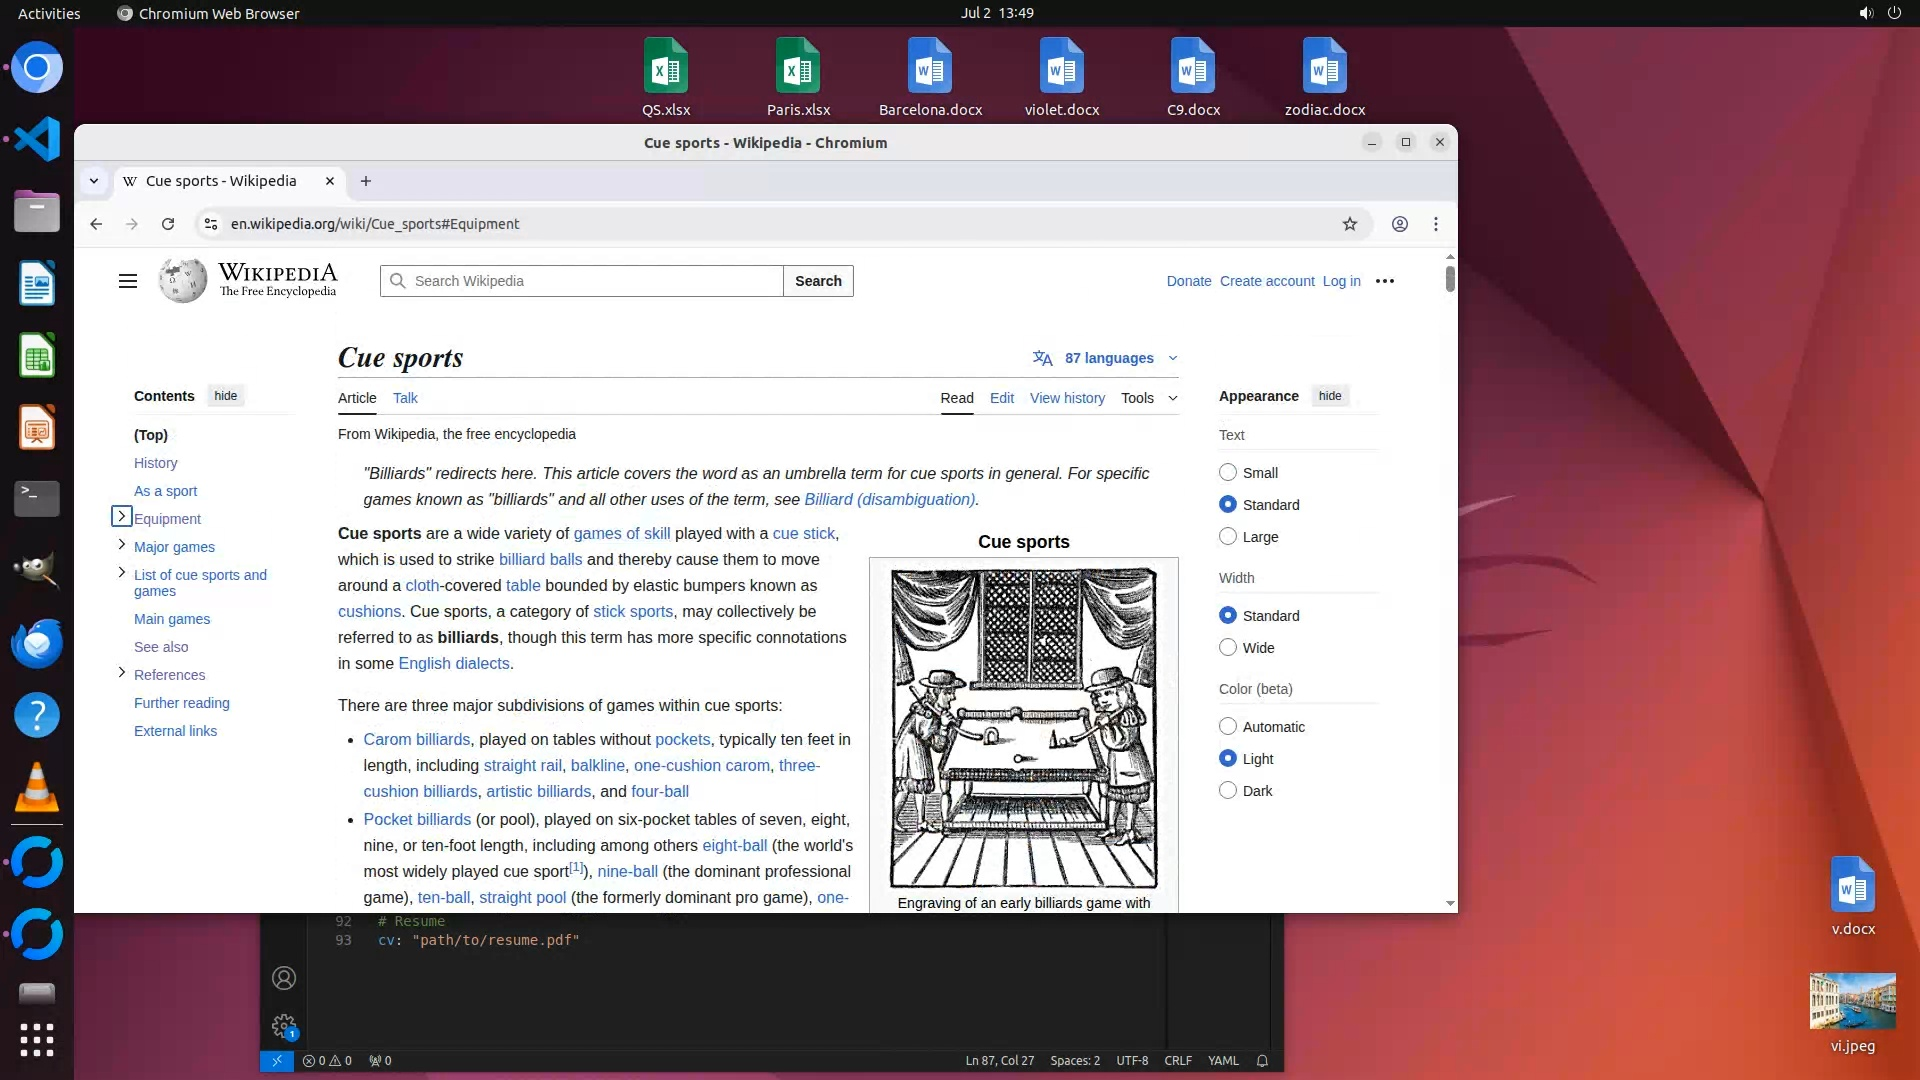This screenshot has height=1080, width=1920.
Task: Switch page width to Wide
Action: click(1228, 648)
